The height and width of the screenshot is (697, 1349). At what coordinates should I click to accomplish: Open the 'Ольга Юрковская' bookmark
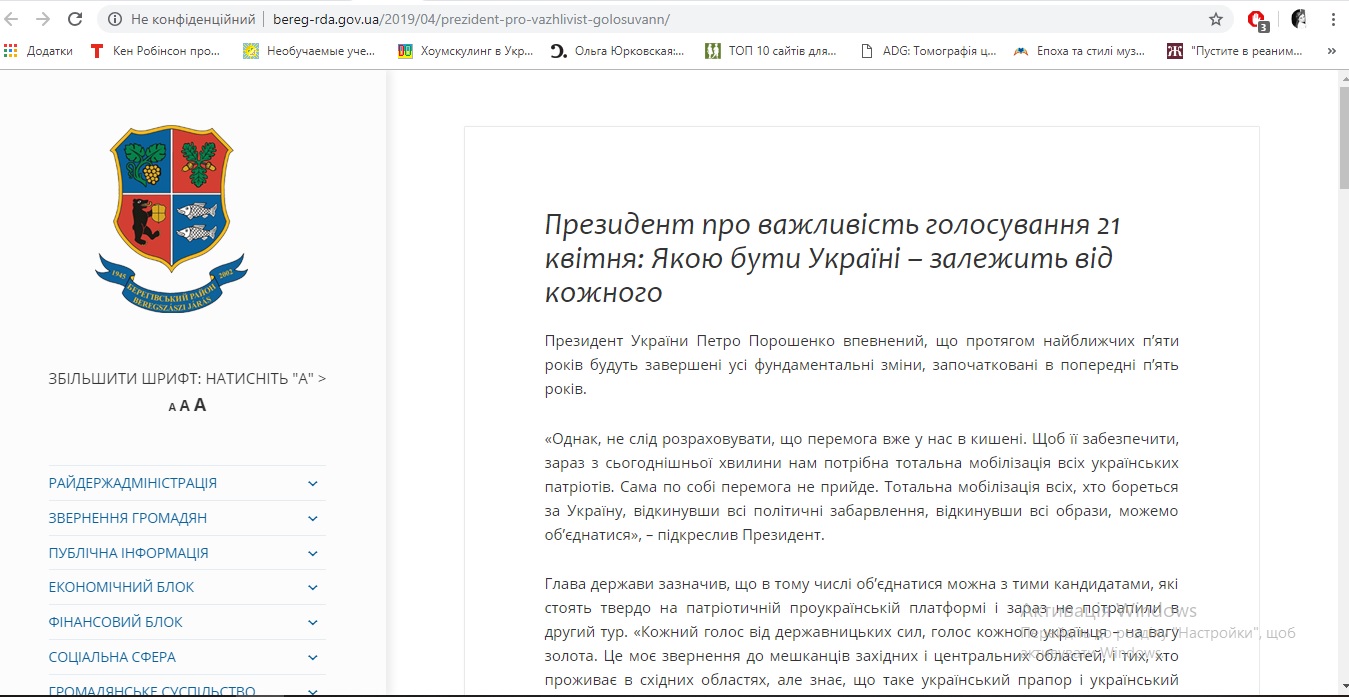619,51
